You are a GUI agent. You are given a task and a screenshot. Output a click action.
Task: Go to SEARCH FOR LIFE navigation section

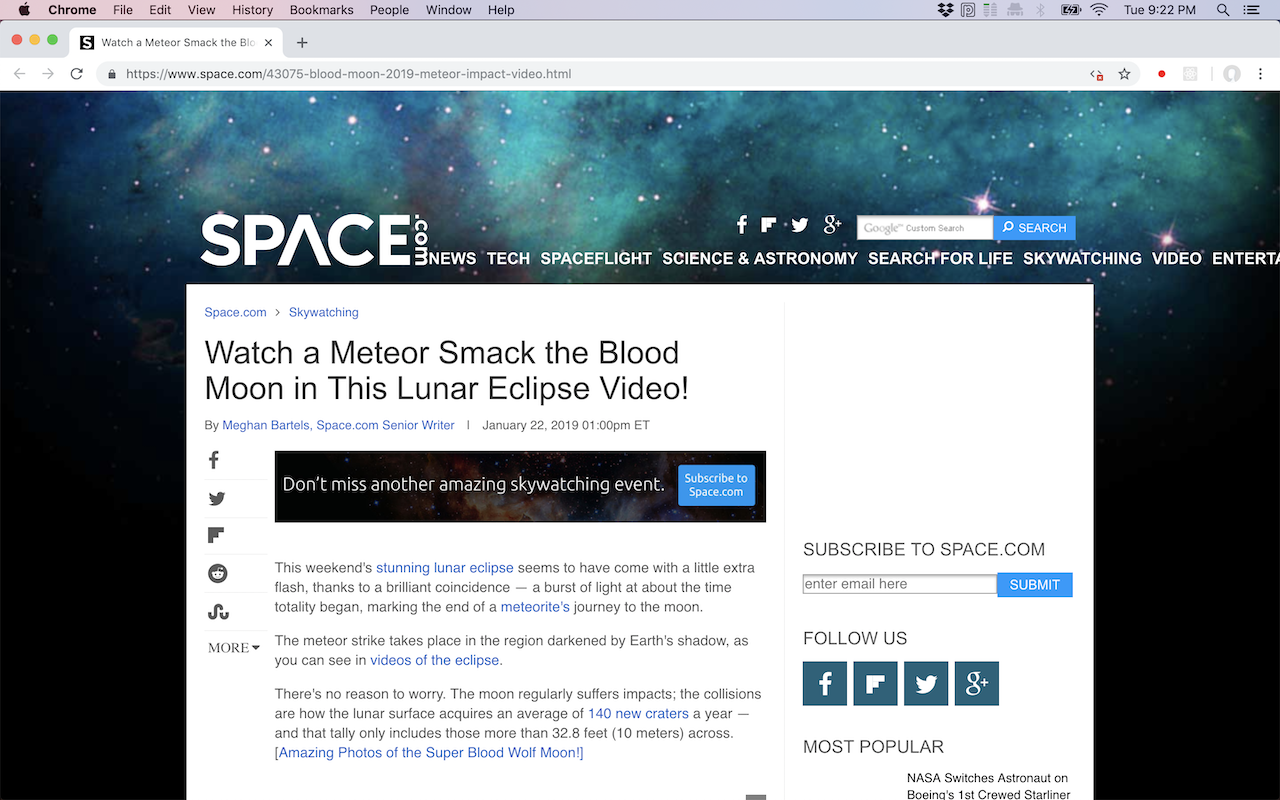click(x=940, y=258)
